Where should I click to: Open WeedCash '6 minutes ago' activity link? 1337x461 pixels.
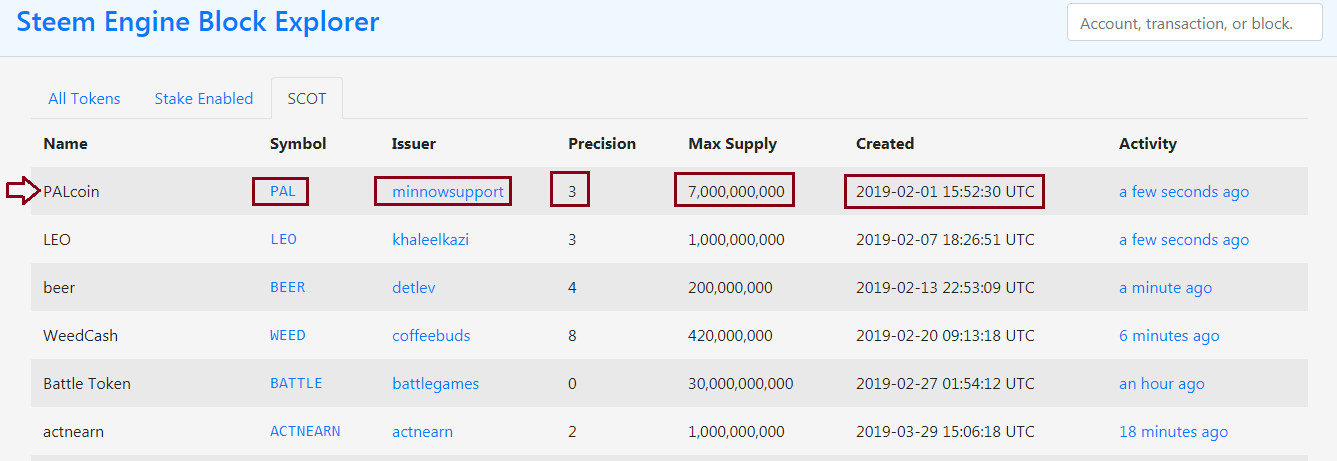point(1169,336)
